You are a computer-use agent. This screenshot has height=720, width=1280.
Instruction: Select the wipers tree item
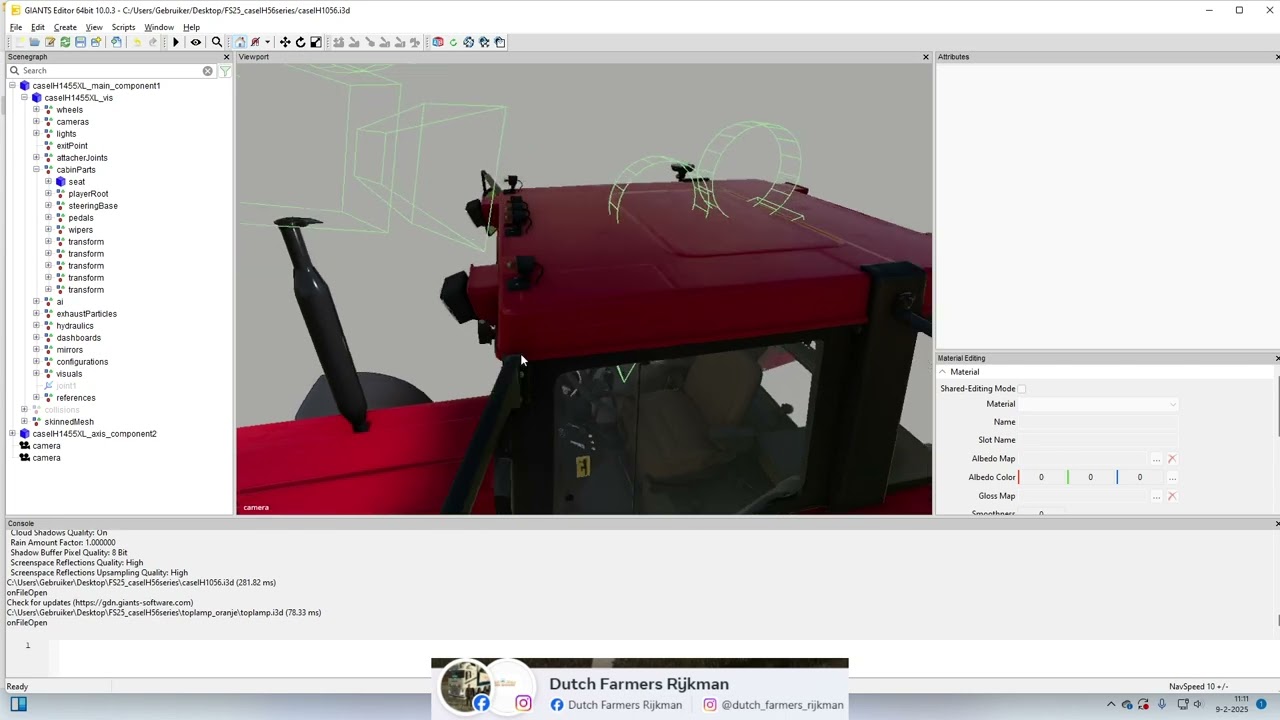80,230
